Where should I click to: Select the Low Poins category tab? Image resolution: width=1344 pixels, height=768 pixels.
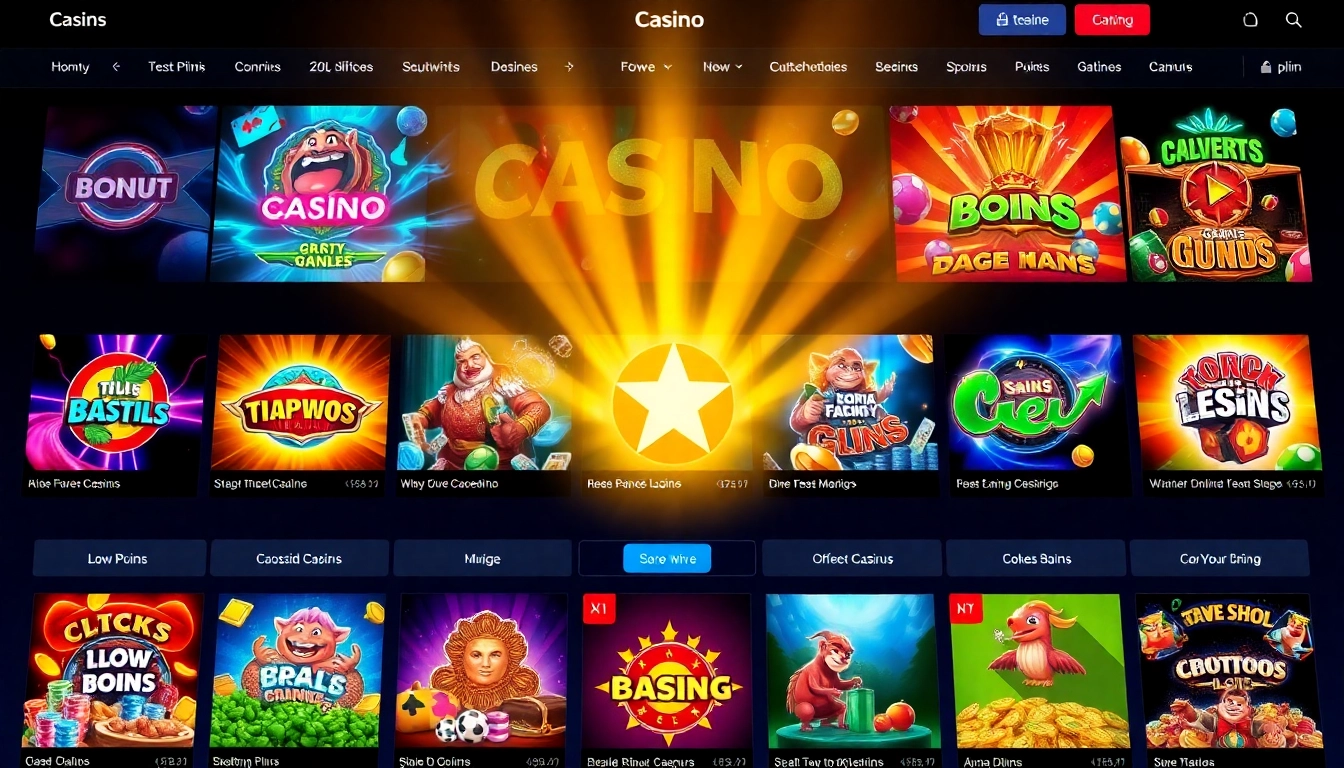[119, 558]
